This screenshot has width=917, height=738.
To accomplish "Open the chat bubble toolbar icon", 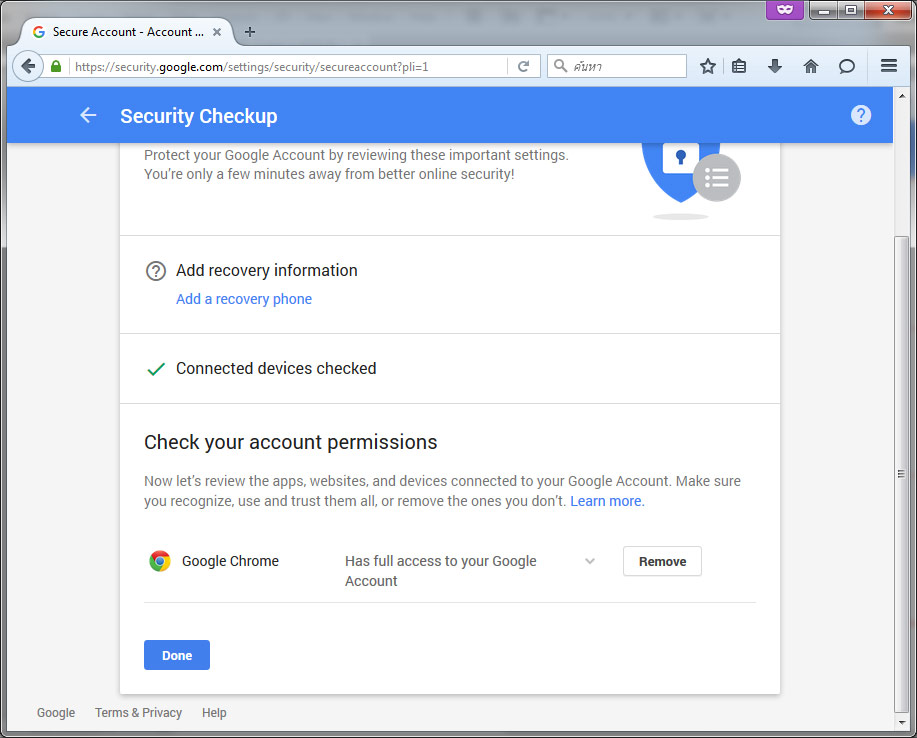I will 846,66.
